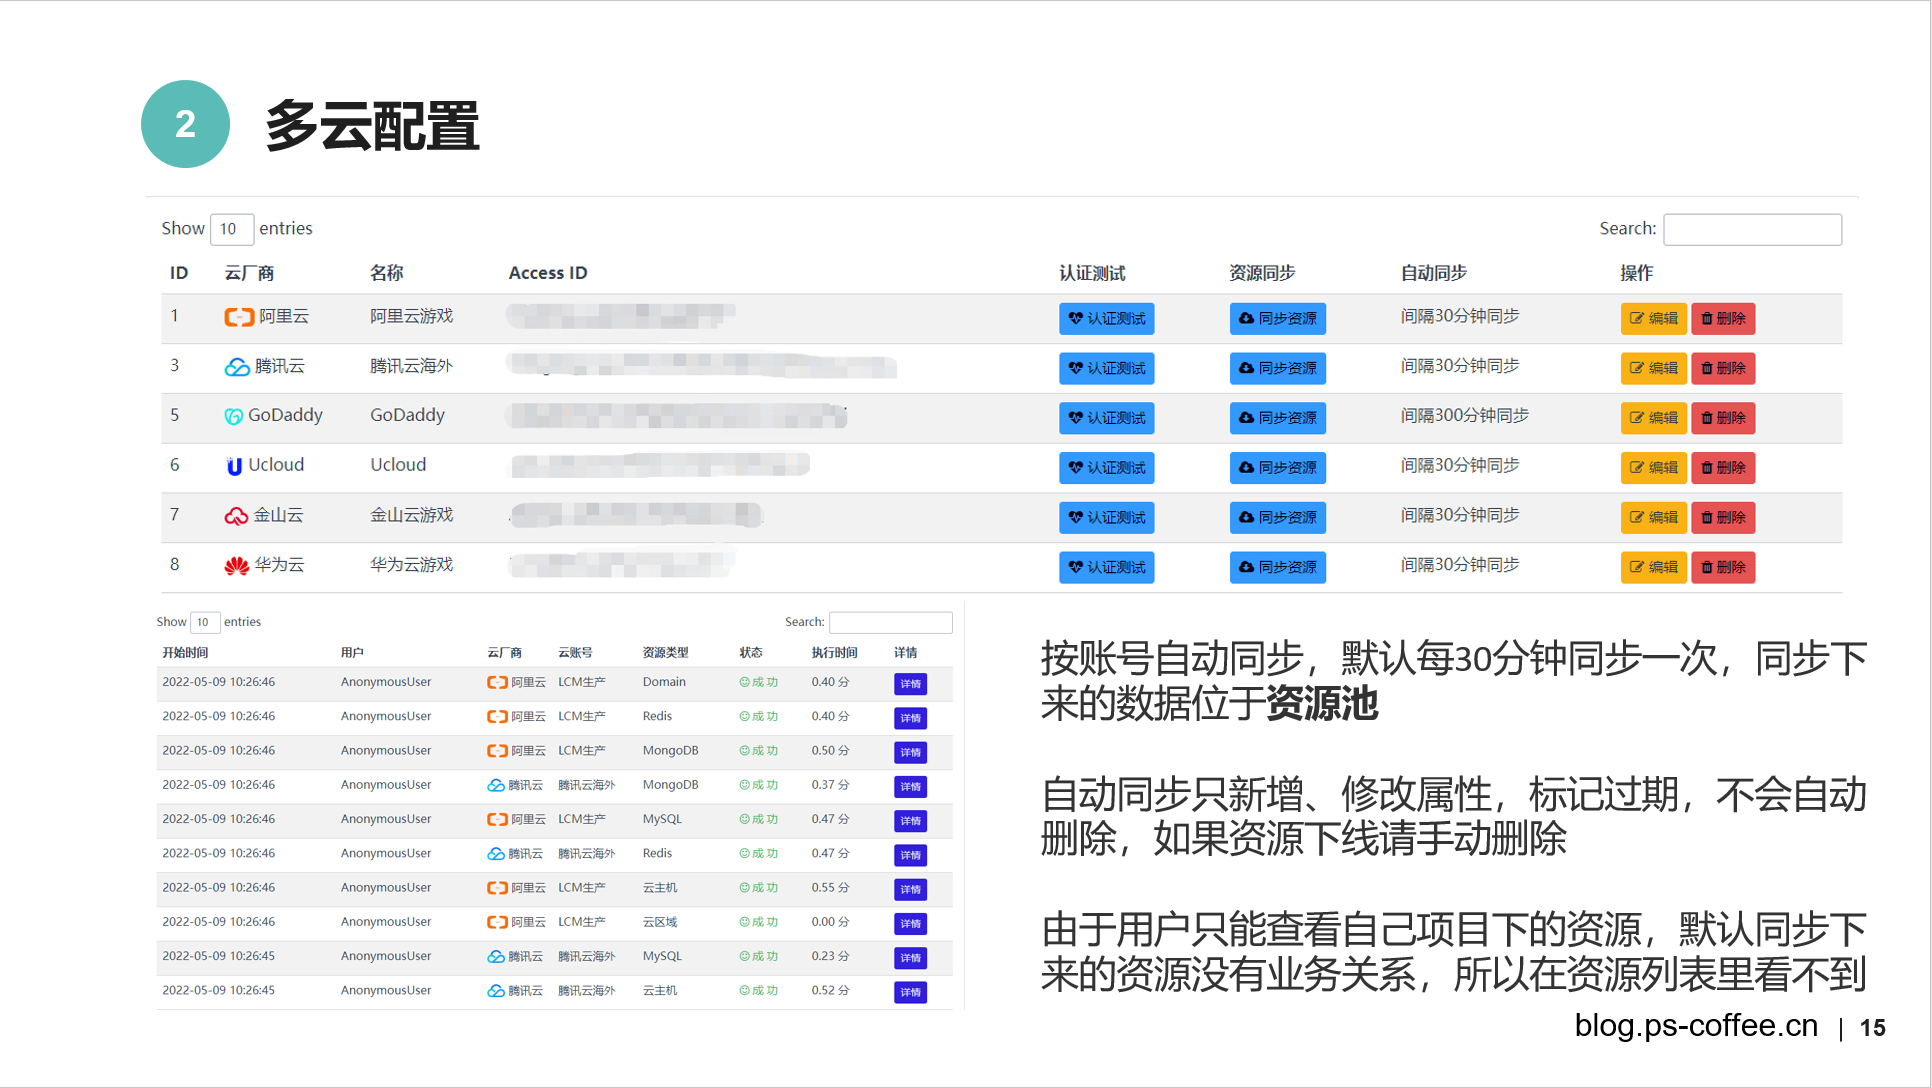The image size is (1932, 1088).
Task: Open 详情 for the 云区域 sync row
Action: point(910,924)
